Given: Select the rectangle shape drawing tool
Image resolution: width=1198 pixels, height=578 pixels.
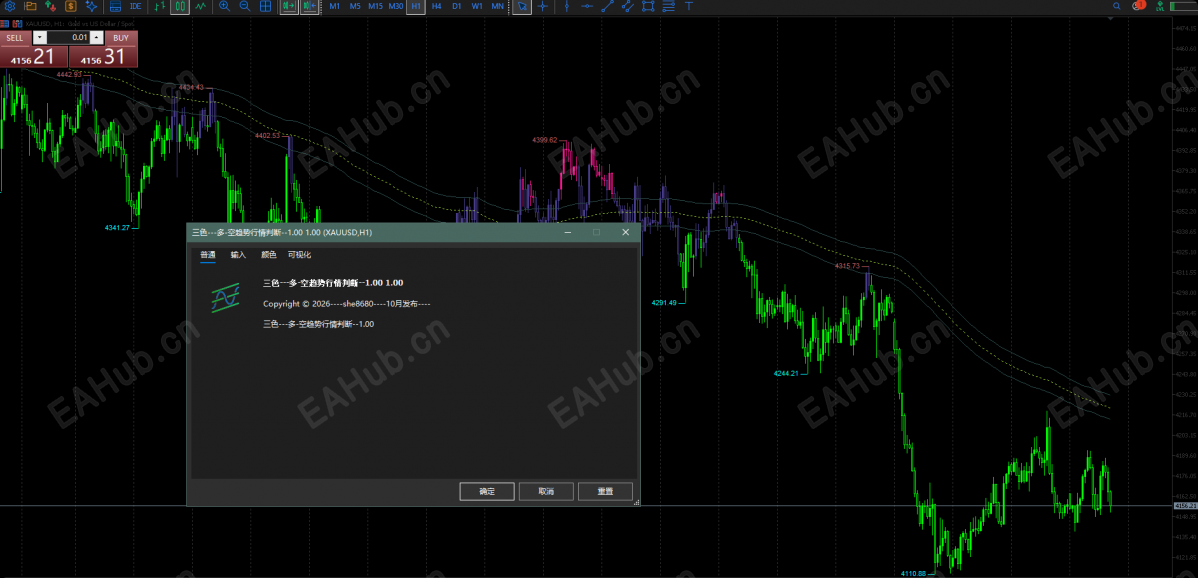Looking at the screenshot, I should pos(648,6).
